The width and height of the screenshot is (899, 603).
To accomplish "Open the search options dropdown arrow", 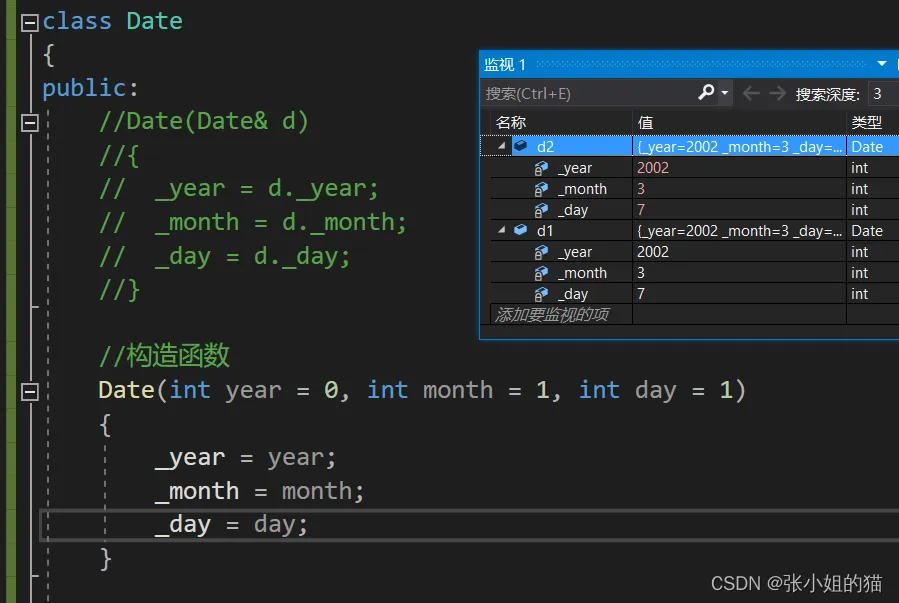I will click(725, 93).
